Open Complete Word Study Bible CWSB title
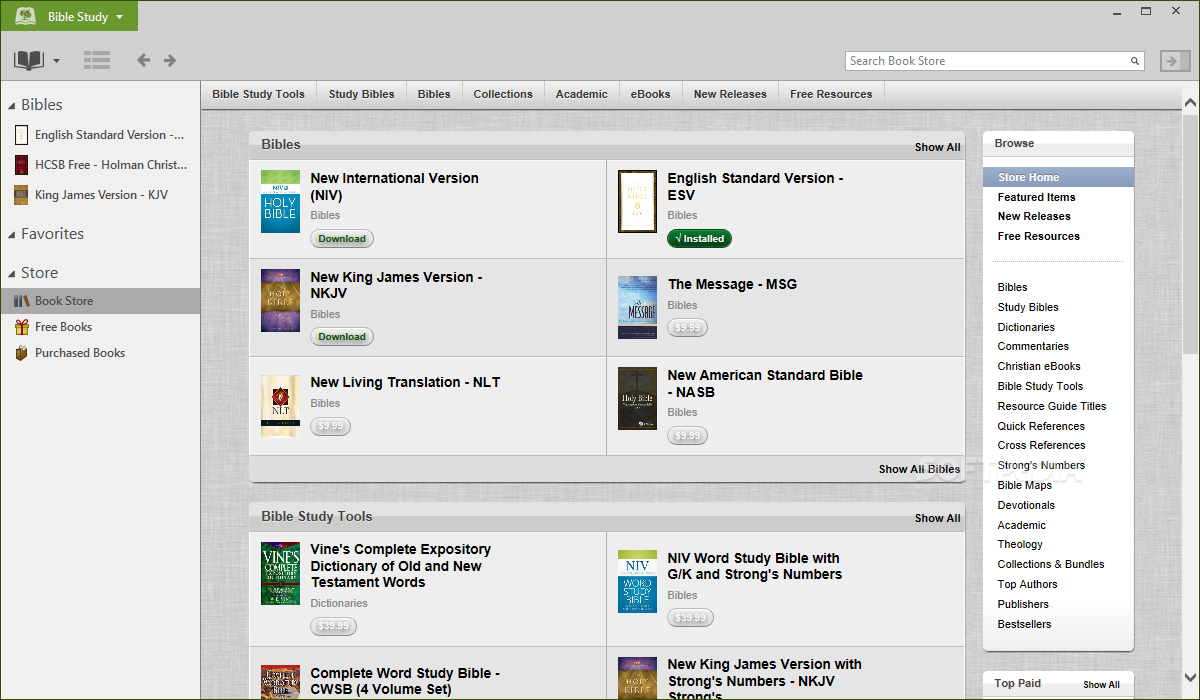1200x700 pixels. (405, 681)
